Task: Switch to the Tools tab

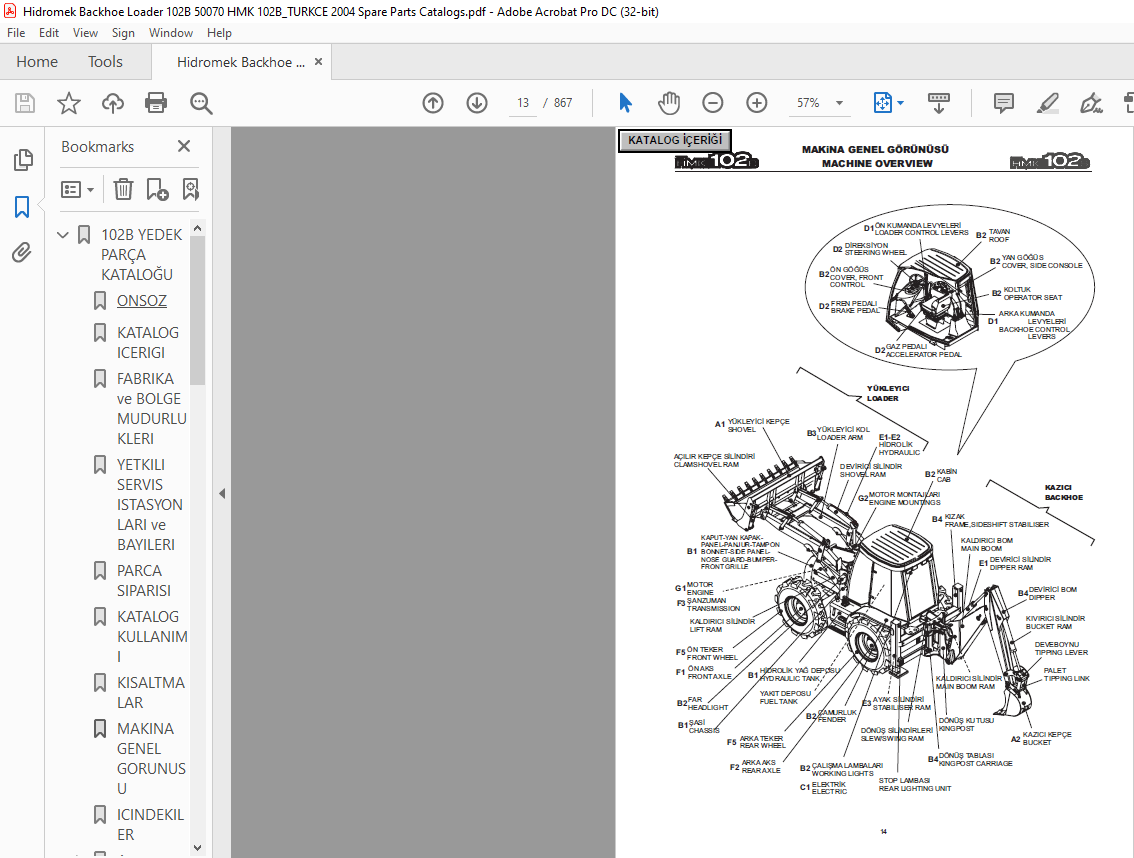Action: tap(106, 62)
